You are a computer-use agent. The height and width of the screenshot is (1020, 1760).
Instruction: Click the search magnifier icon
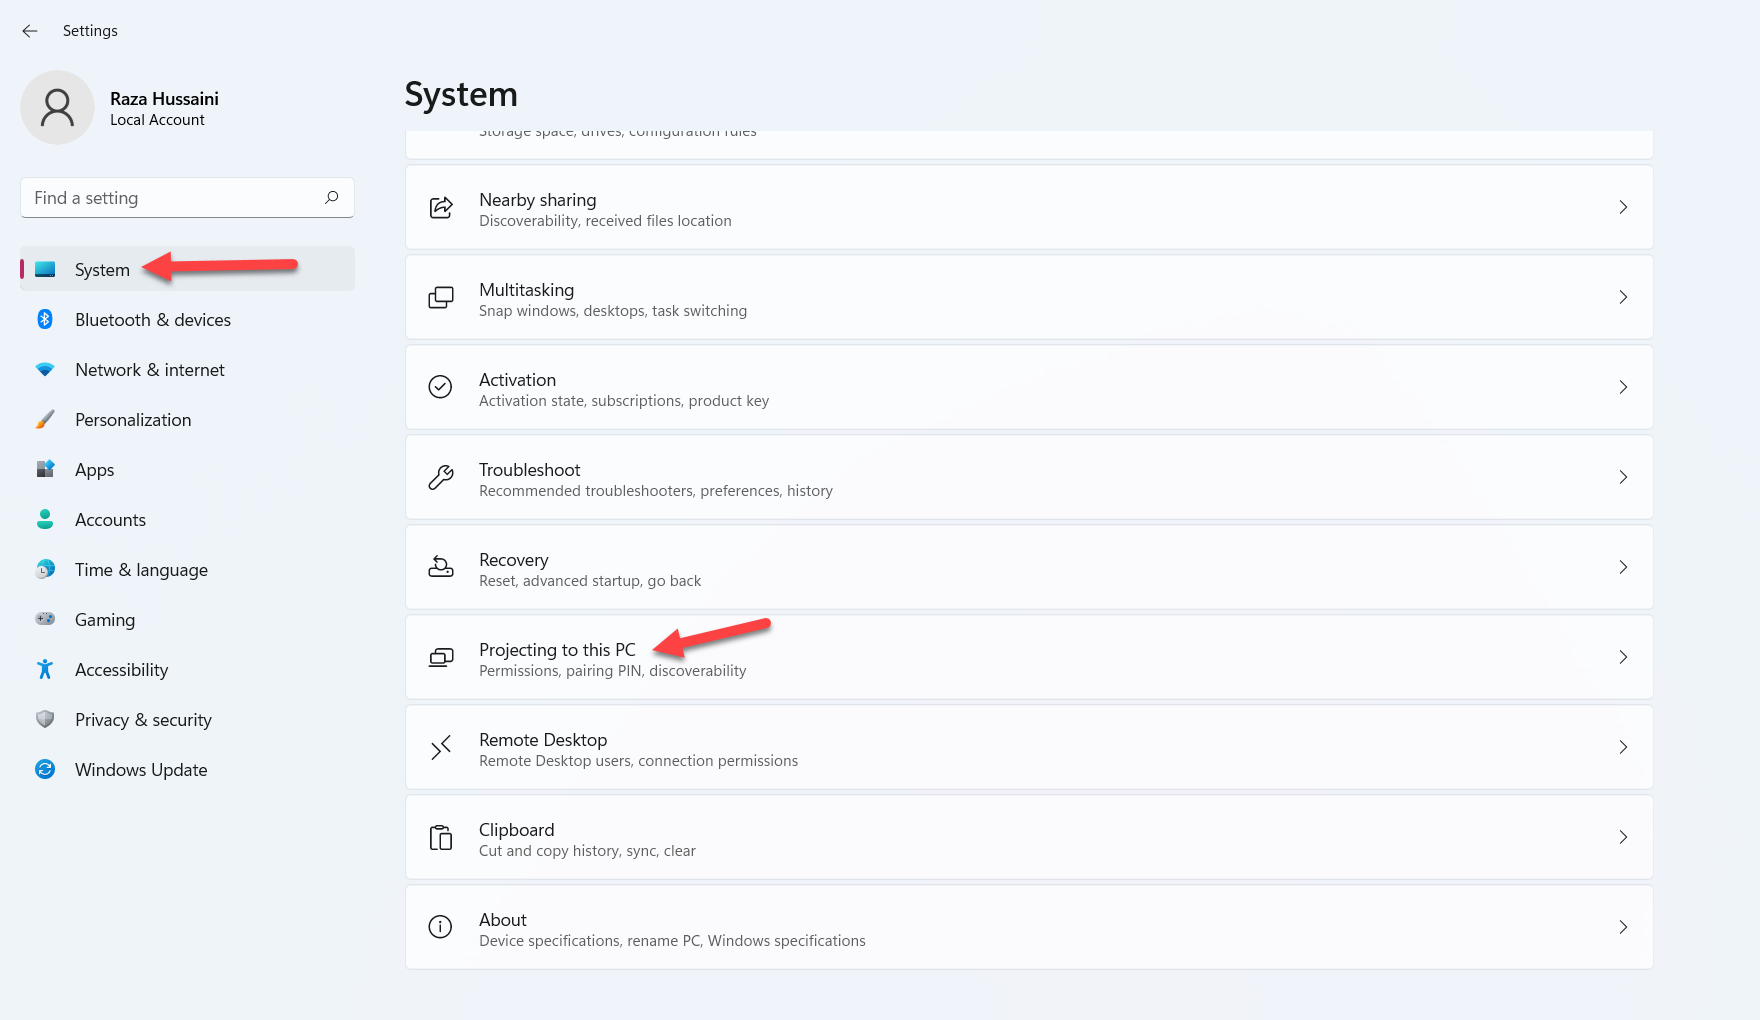click(x=332, y=197)
